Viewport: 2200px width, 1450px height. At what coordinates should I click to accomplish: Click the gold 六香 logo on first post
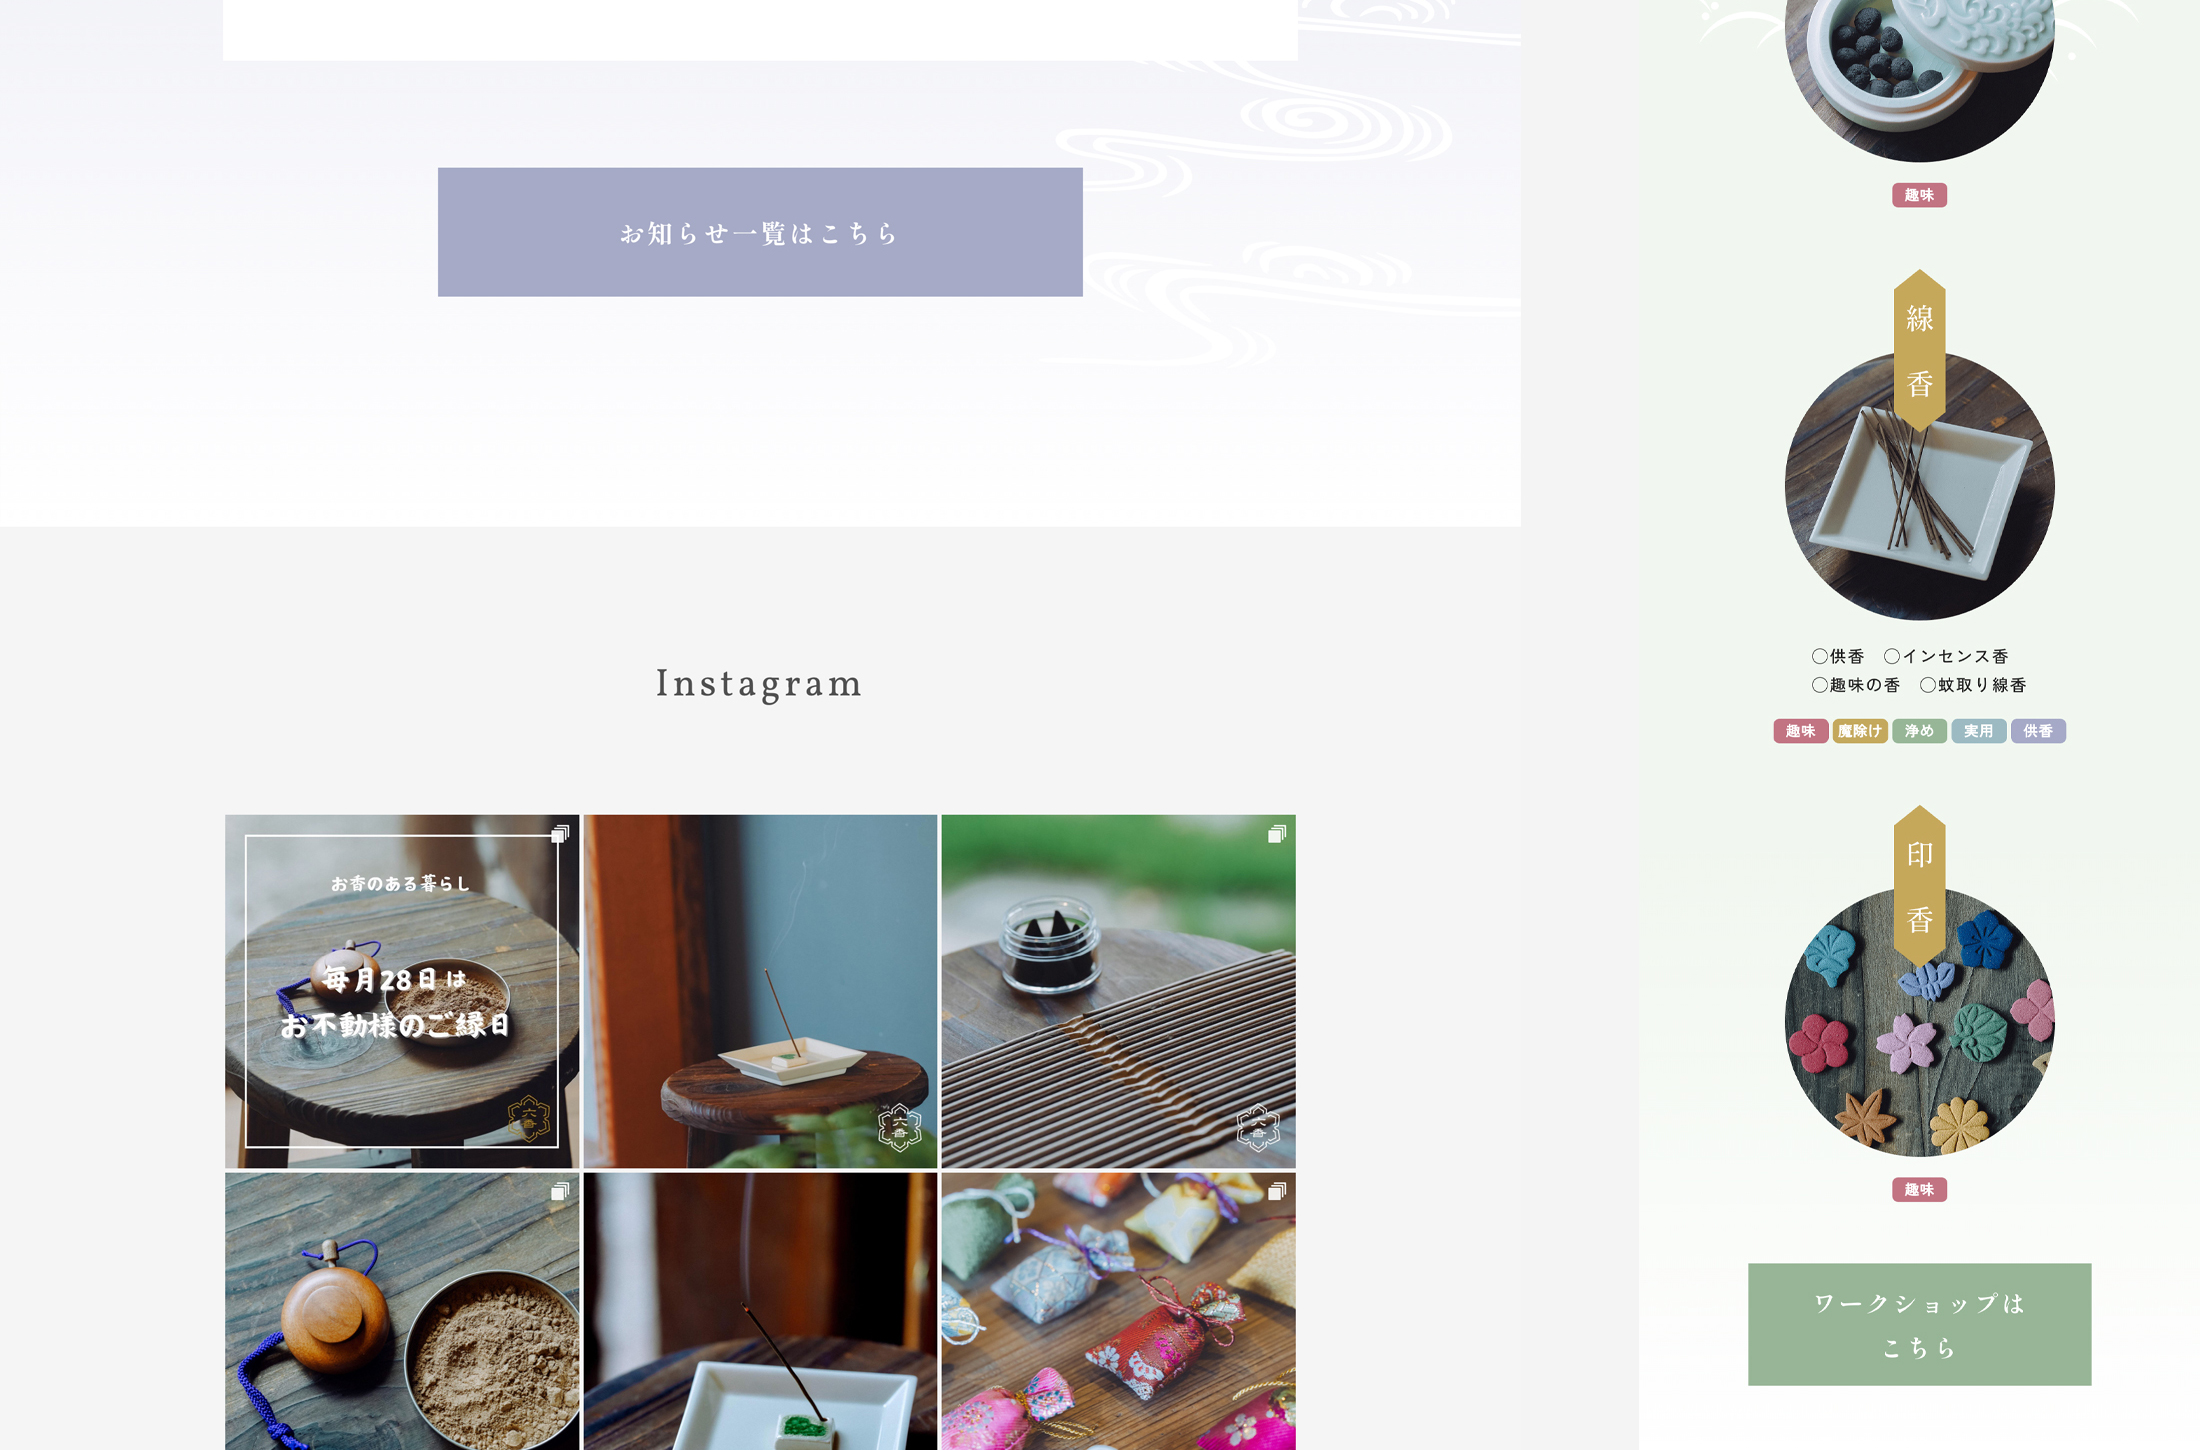coord(528,1119)
